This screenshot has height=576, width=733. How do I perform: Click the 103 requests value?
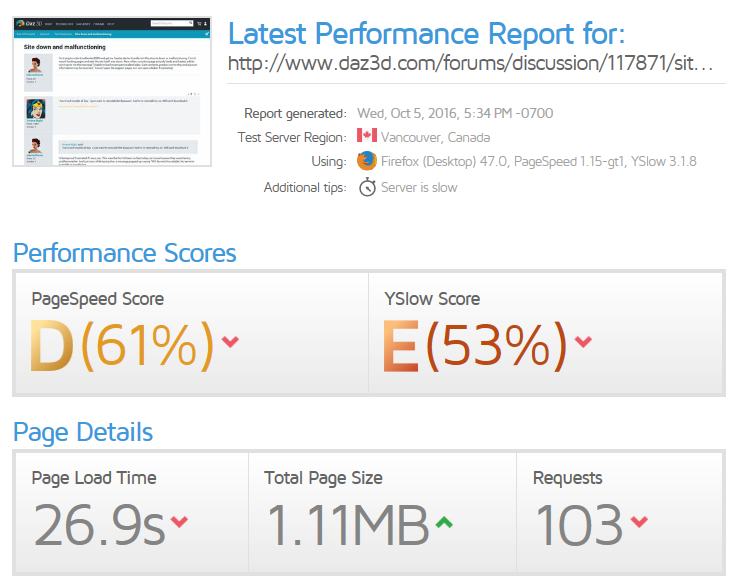(579, 525)
